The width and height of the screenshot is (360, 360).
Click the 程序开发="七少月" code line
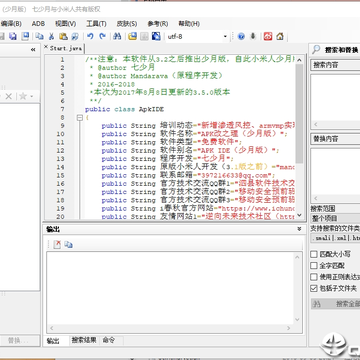pyautogui.click(x=168, y=159)
